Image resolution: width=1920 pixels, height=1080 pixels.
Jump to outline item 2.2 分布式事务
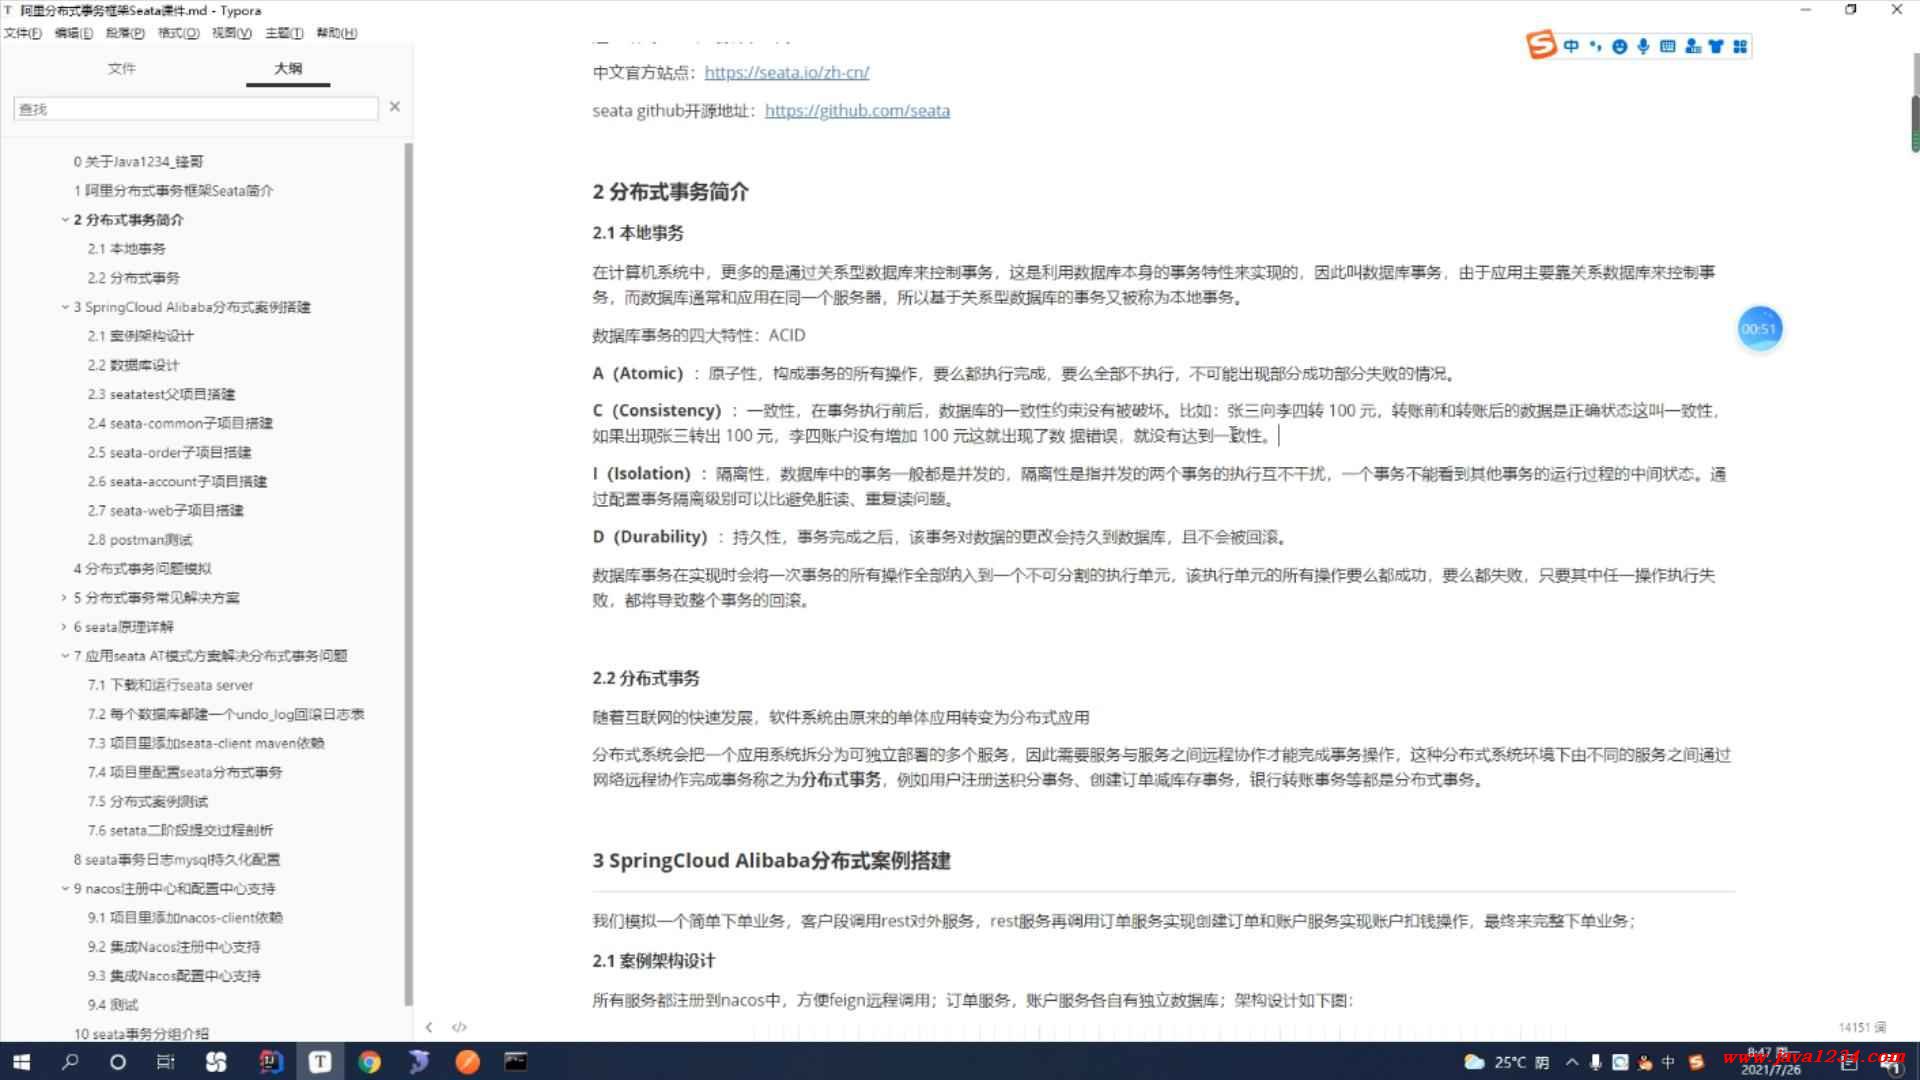[x=133, y=277]
